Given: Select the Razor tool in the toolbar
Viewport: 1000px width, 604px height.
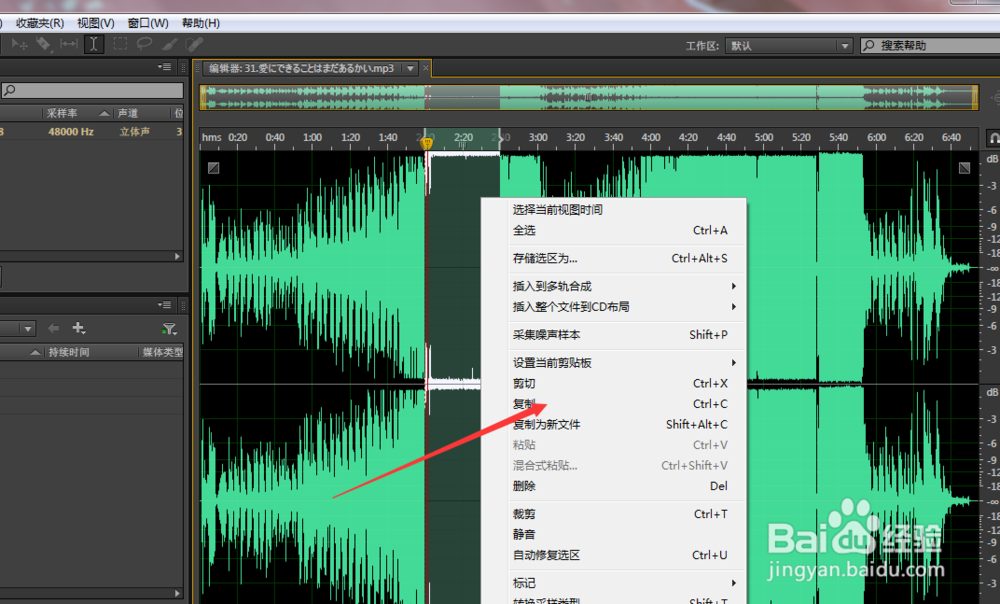Looking at the screenshot, I should pyautogui.click(x=42, y=44).
